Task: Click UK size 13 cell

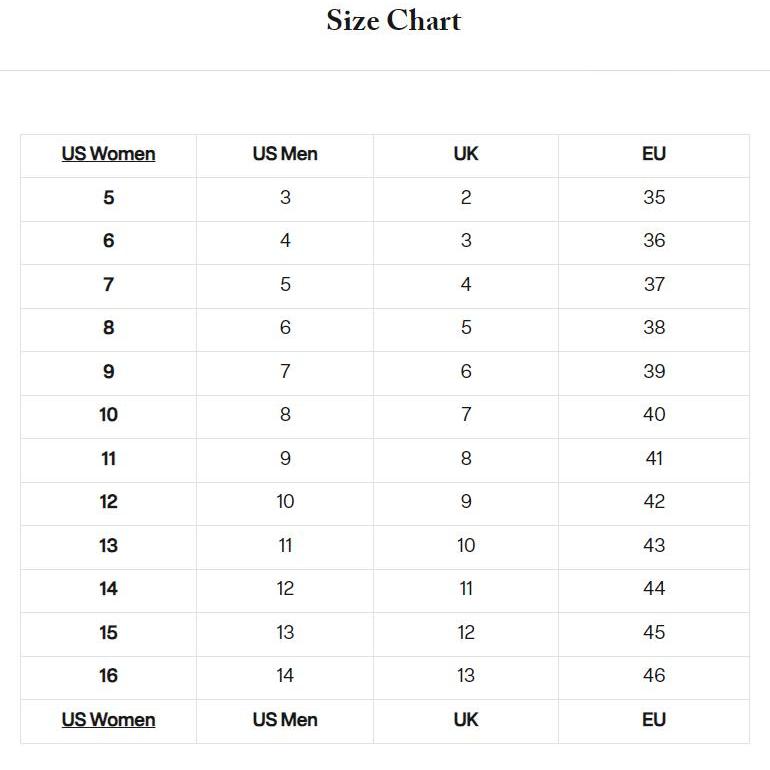Action: 466,676
